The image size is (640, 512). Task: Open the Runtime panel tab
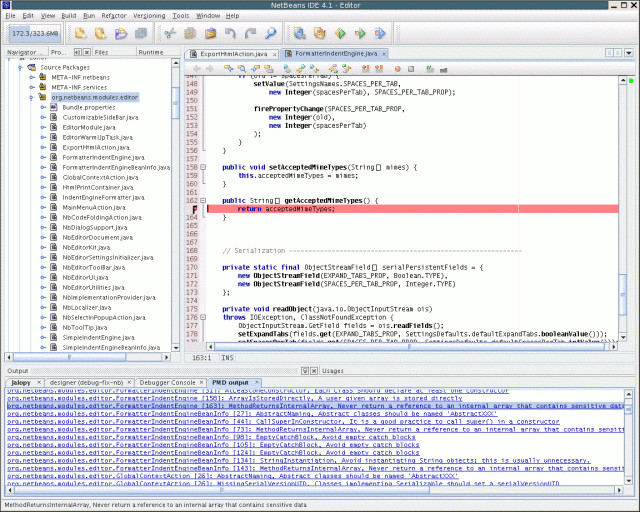tap(151, 52)
